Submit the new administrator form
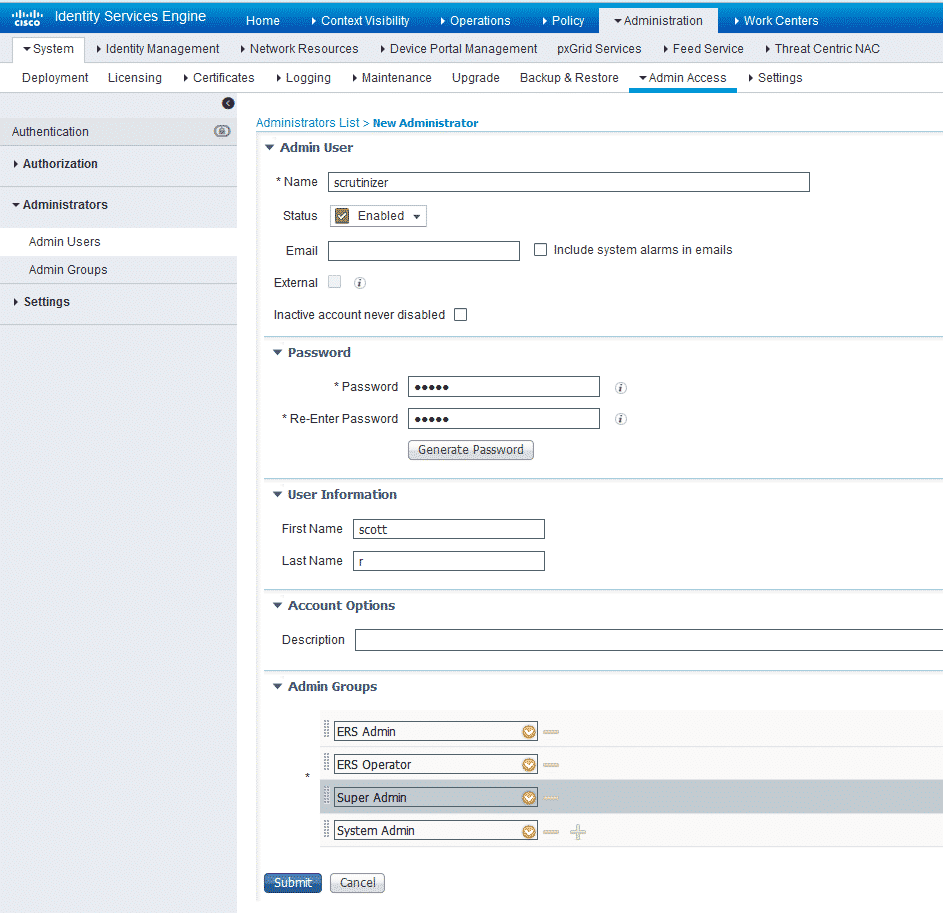The width and height of the screenshot is (943, 913). pyautogui.click(x=293, y=882)
